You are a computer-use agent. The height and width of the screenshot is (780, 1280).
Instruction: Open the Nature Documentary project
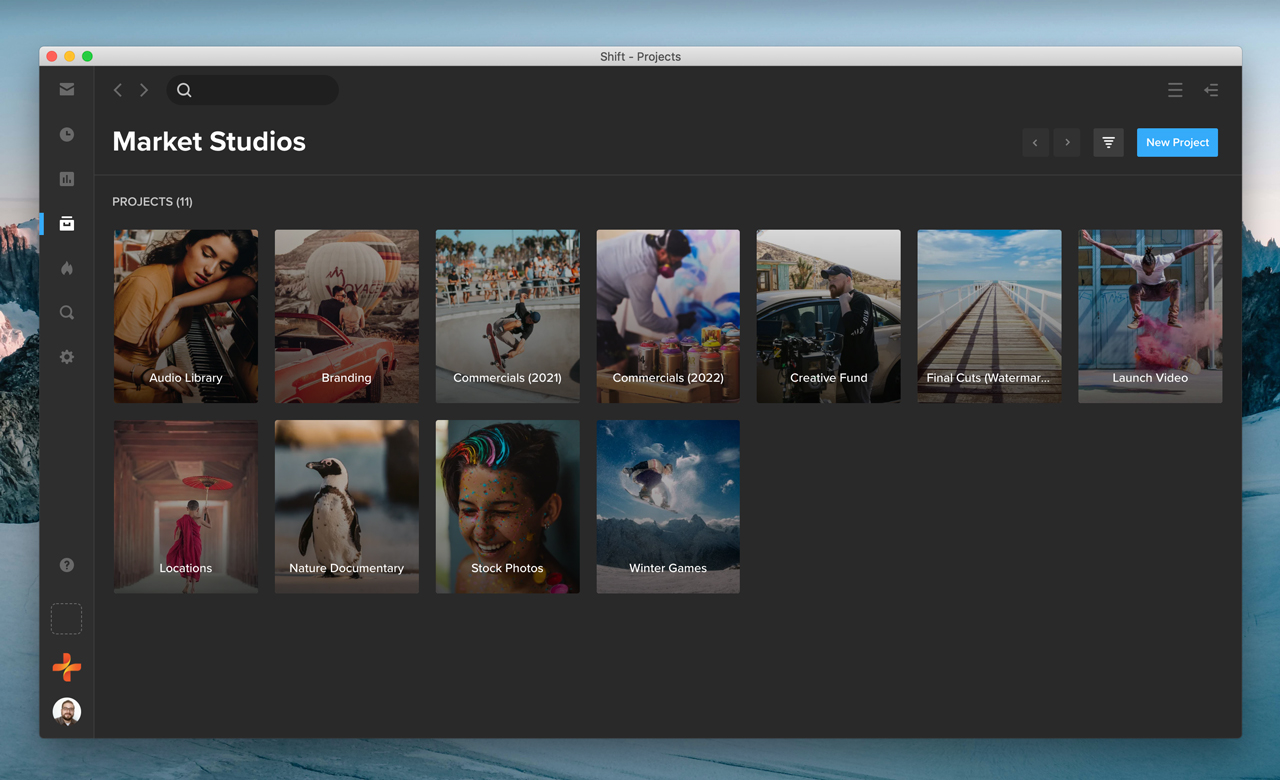point(347,507)
